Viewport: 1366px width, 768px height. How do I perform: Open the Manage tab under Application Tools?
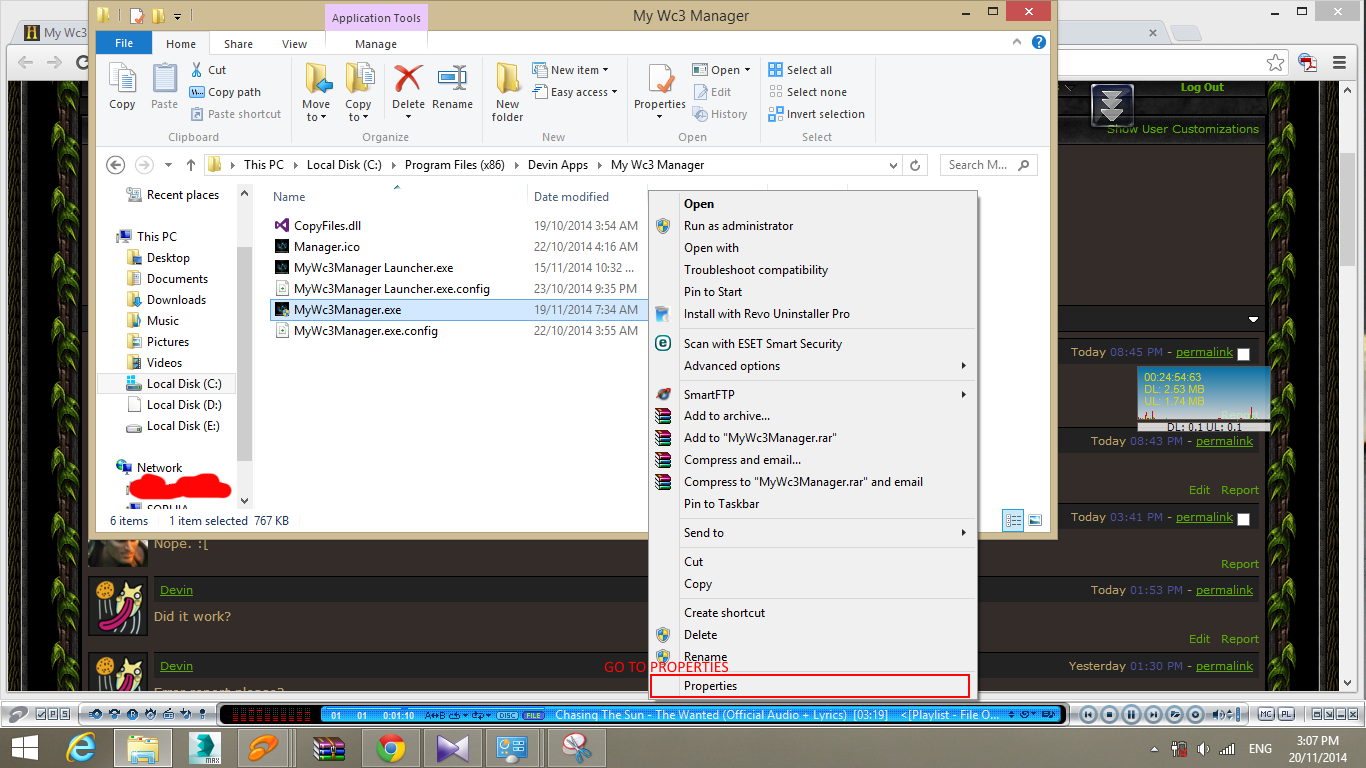click(376, 44)
